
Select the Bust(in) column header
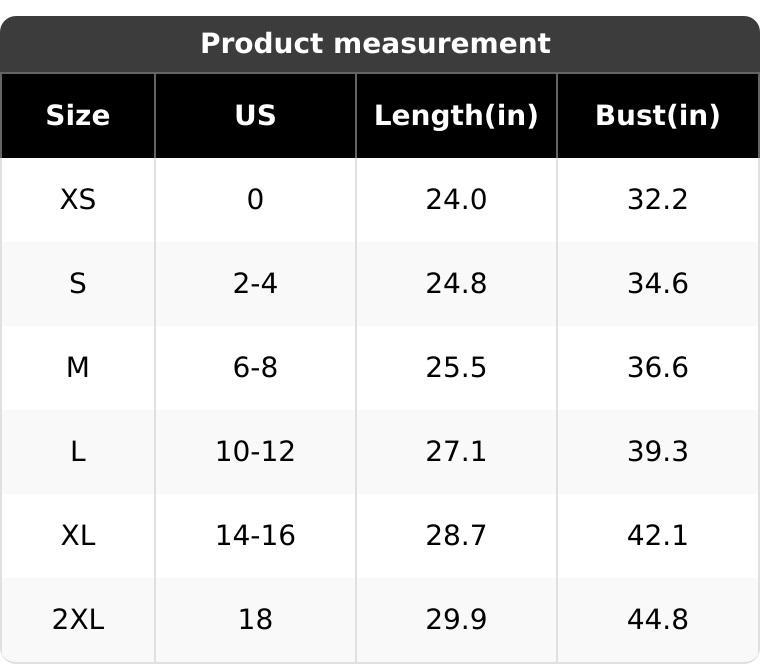pos(657,116)
